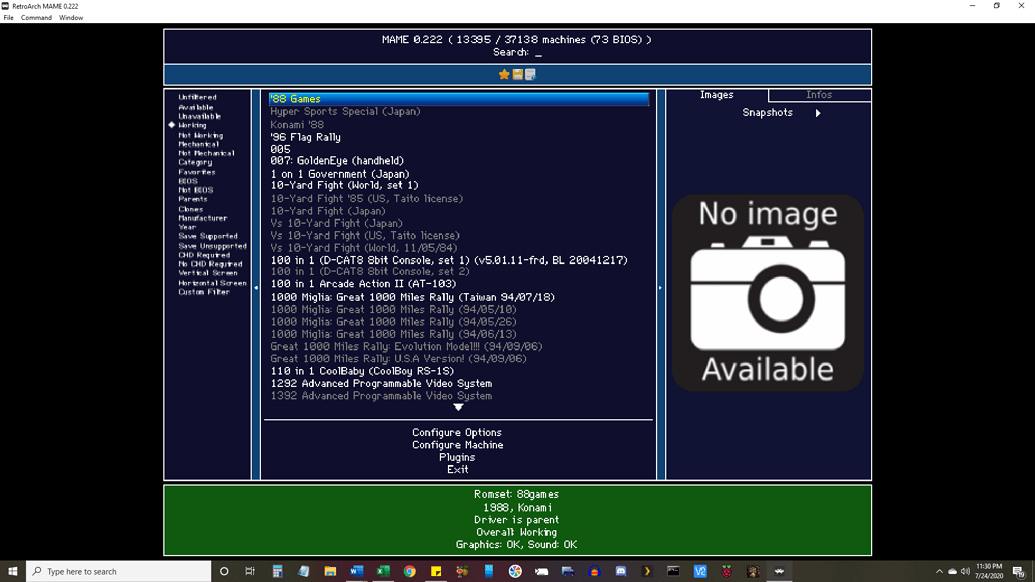Collapse the left filter panel arrow
Viewport: 1035px width, 582px height.
[256, 288]
